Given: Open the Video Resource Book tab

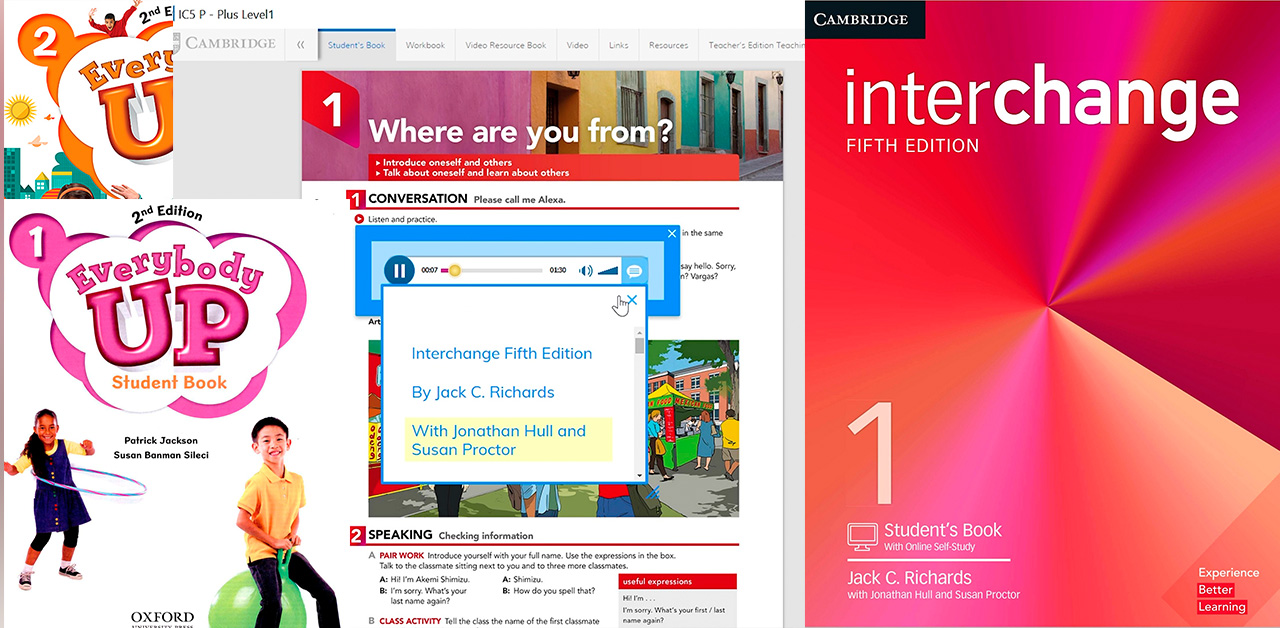Looking at the screenshot, I should (505, 45).
